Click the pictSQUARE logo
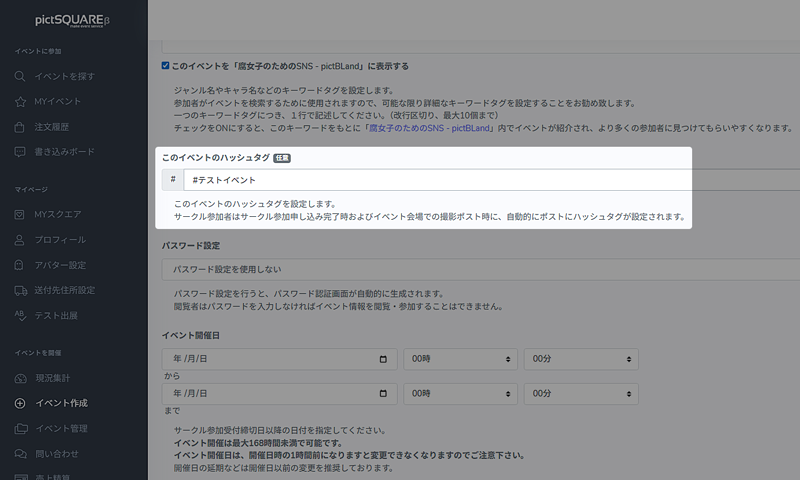Viewport: 800px width, 480px height. tap(73, 21)
